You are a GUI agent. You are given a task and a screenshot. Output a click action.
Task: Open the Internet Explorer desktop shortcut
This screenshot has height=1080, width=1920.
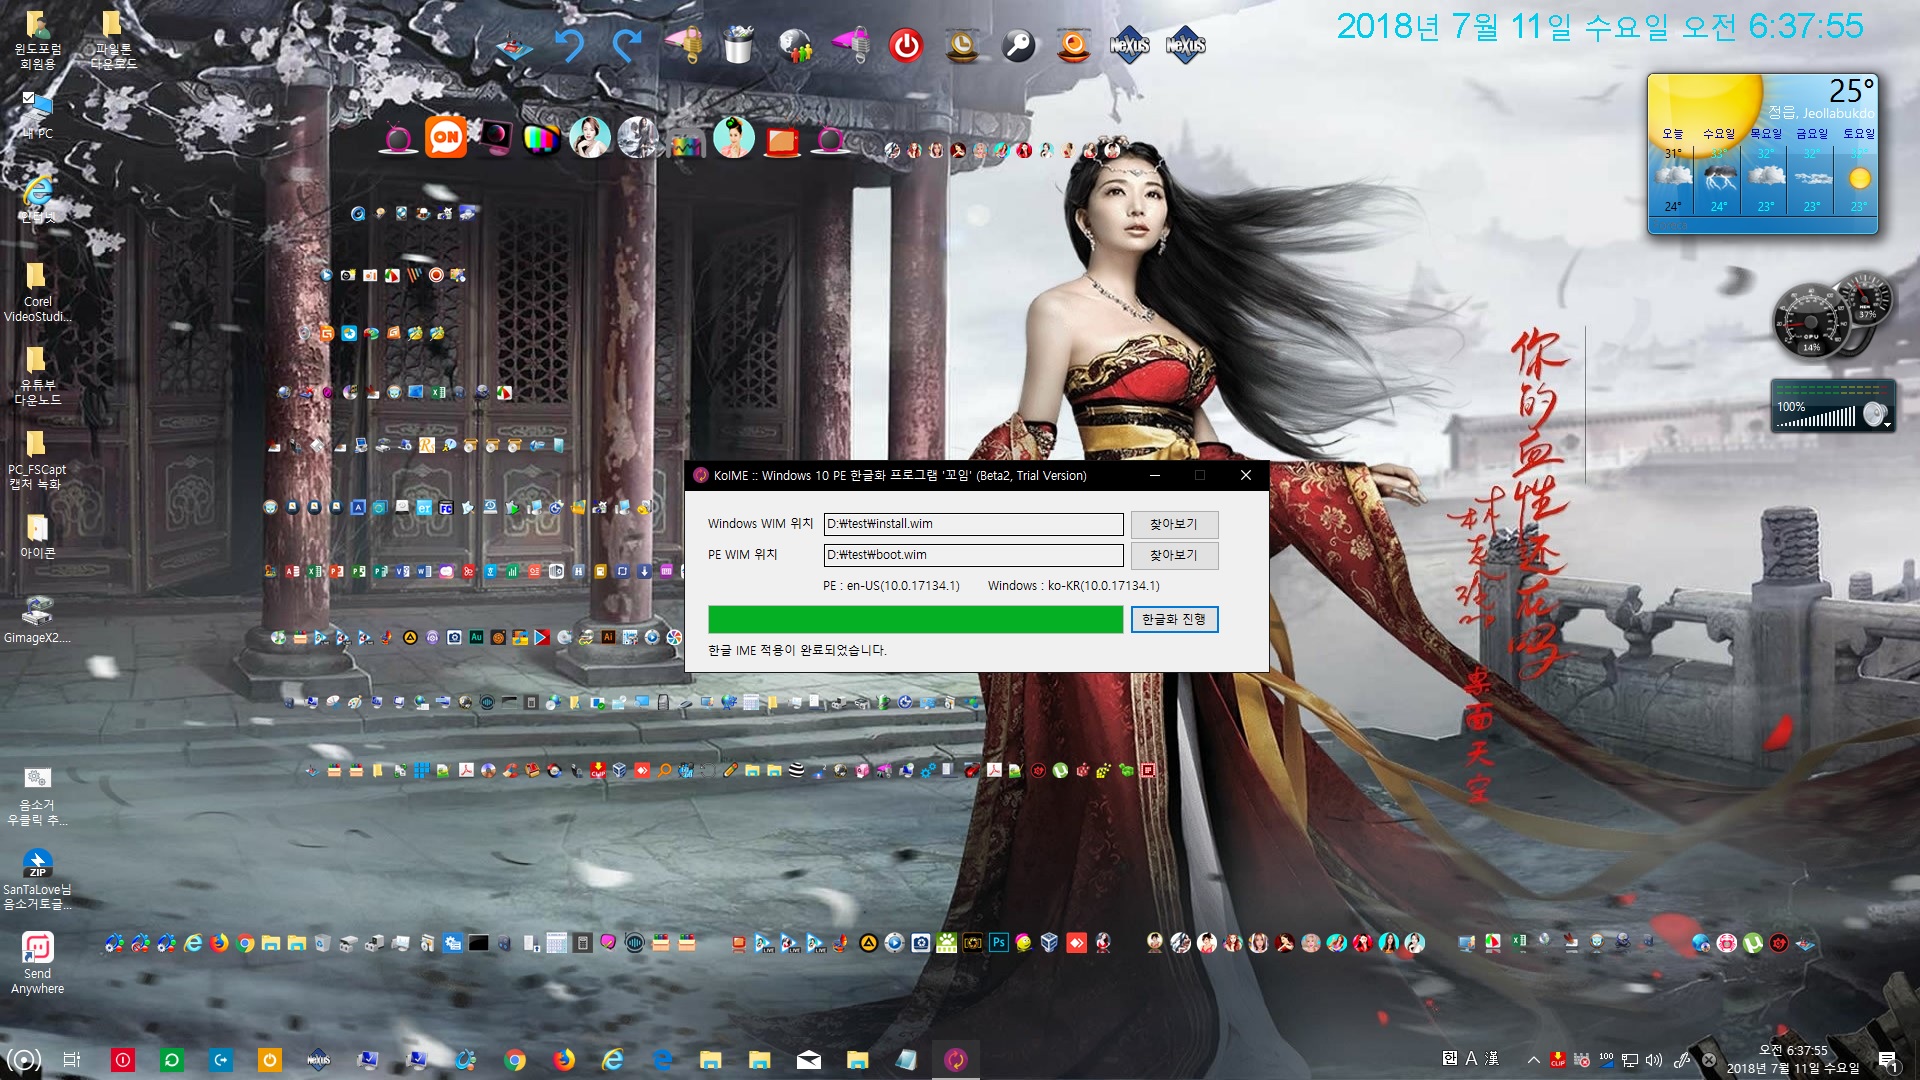click(x=38, y=197)
